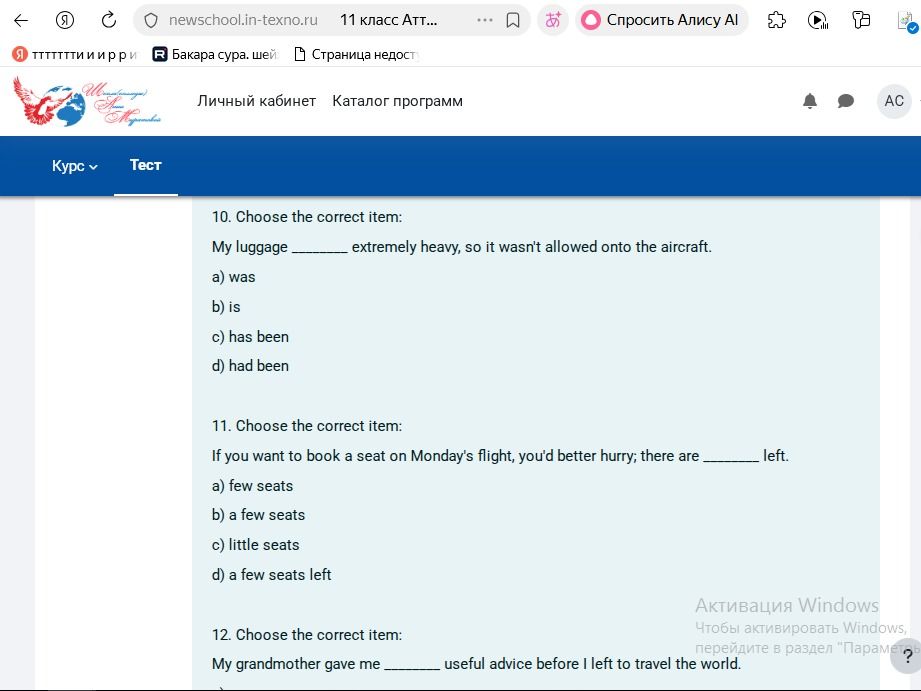Expand the Курс dropdown menu
Image resolution: width=921 pixels, height=691 pixels.
pyautogui.click(x=75, y=166)
